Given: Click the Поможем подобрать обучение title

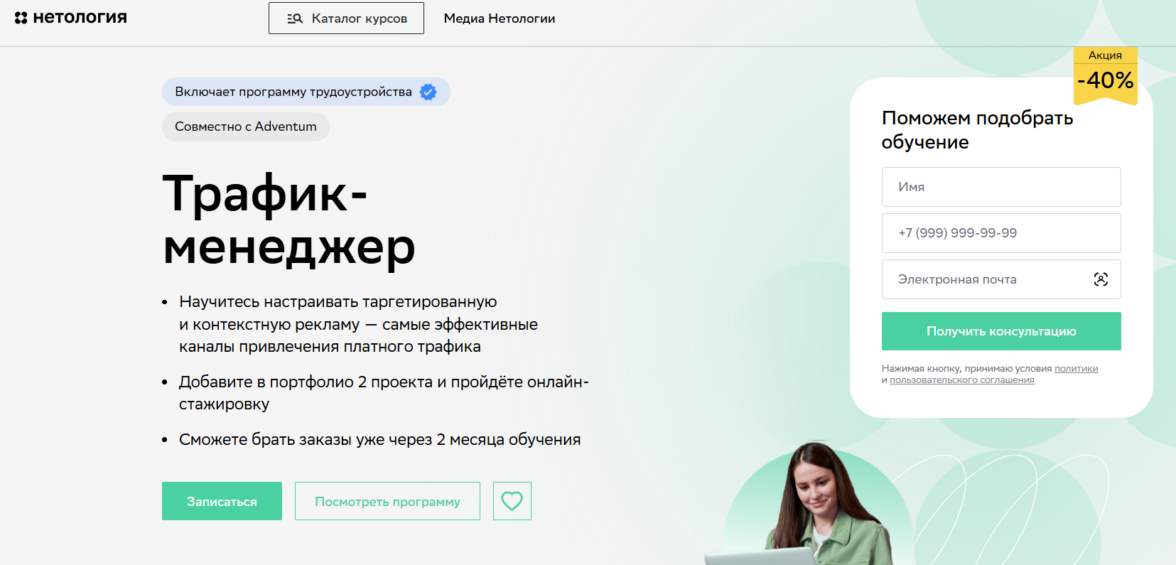Looking at the screenshot, I should pos(978,130).
